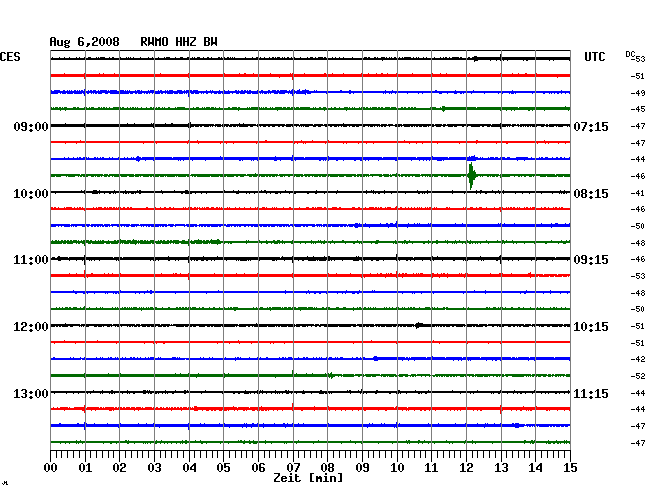Viewport: 650px width, 494px height.
Task: Click minute tick label 05
Action: click(x=223, y=467)
